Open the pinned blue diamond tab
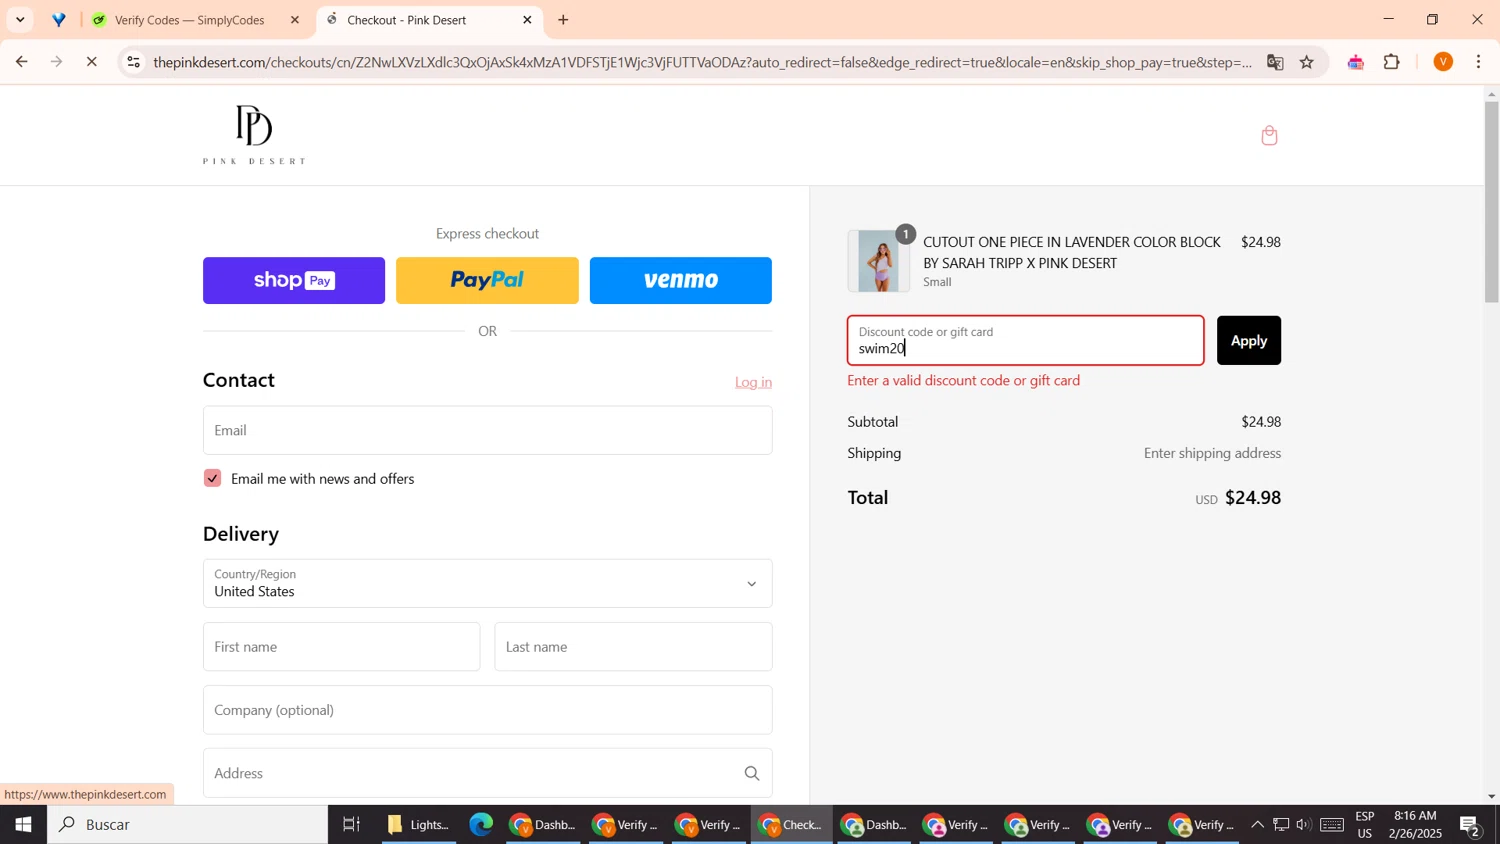1500x844 pixels. 59,20
